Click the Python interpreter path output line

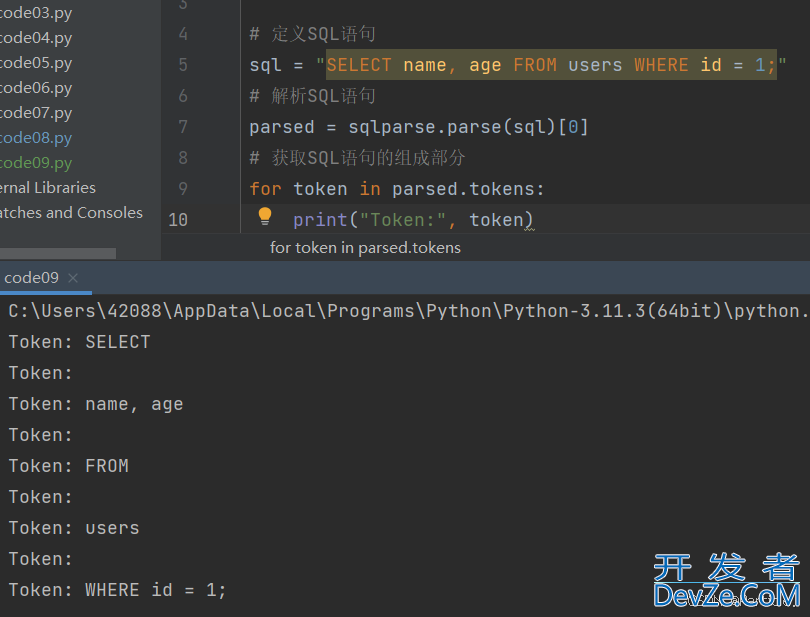(408, 311)
